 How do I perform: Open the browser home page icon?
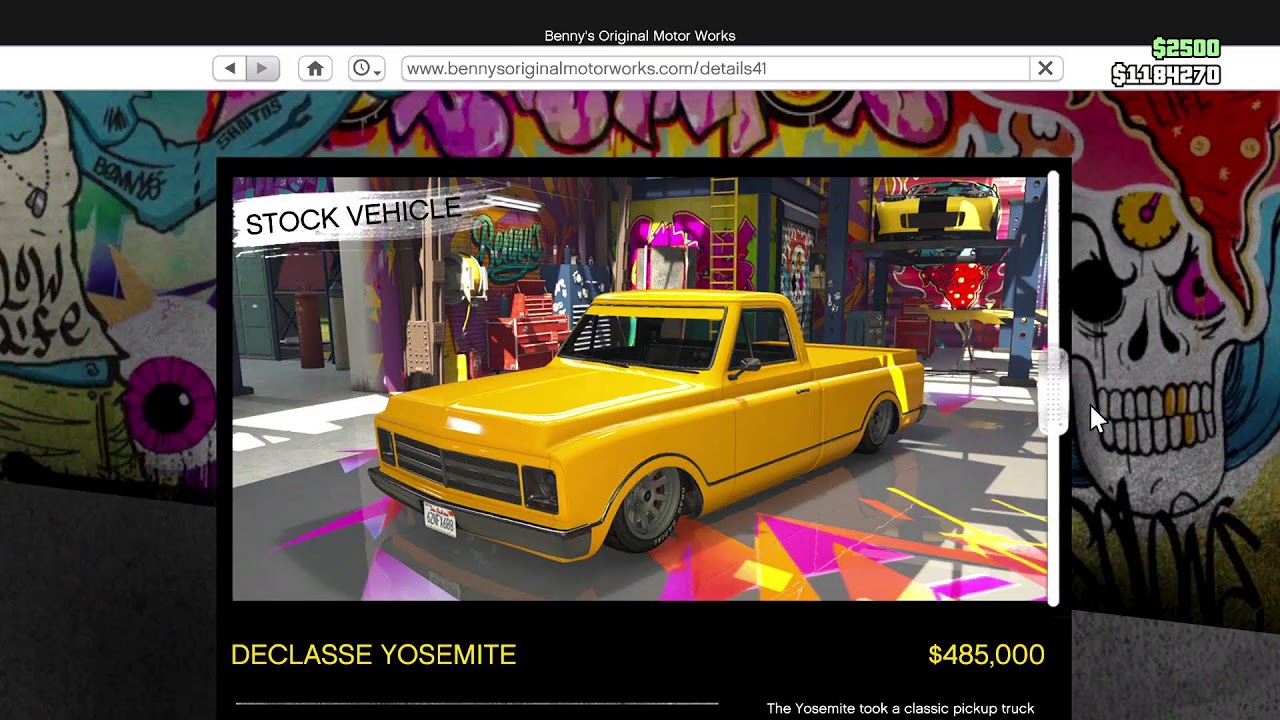315,68
